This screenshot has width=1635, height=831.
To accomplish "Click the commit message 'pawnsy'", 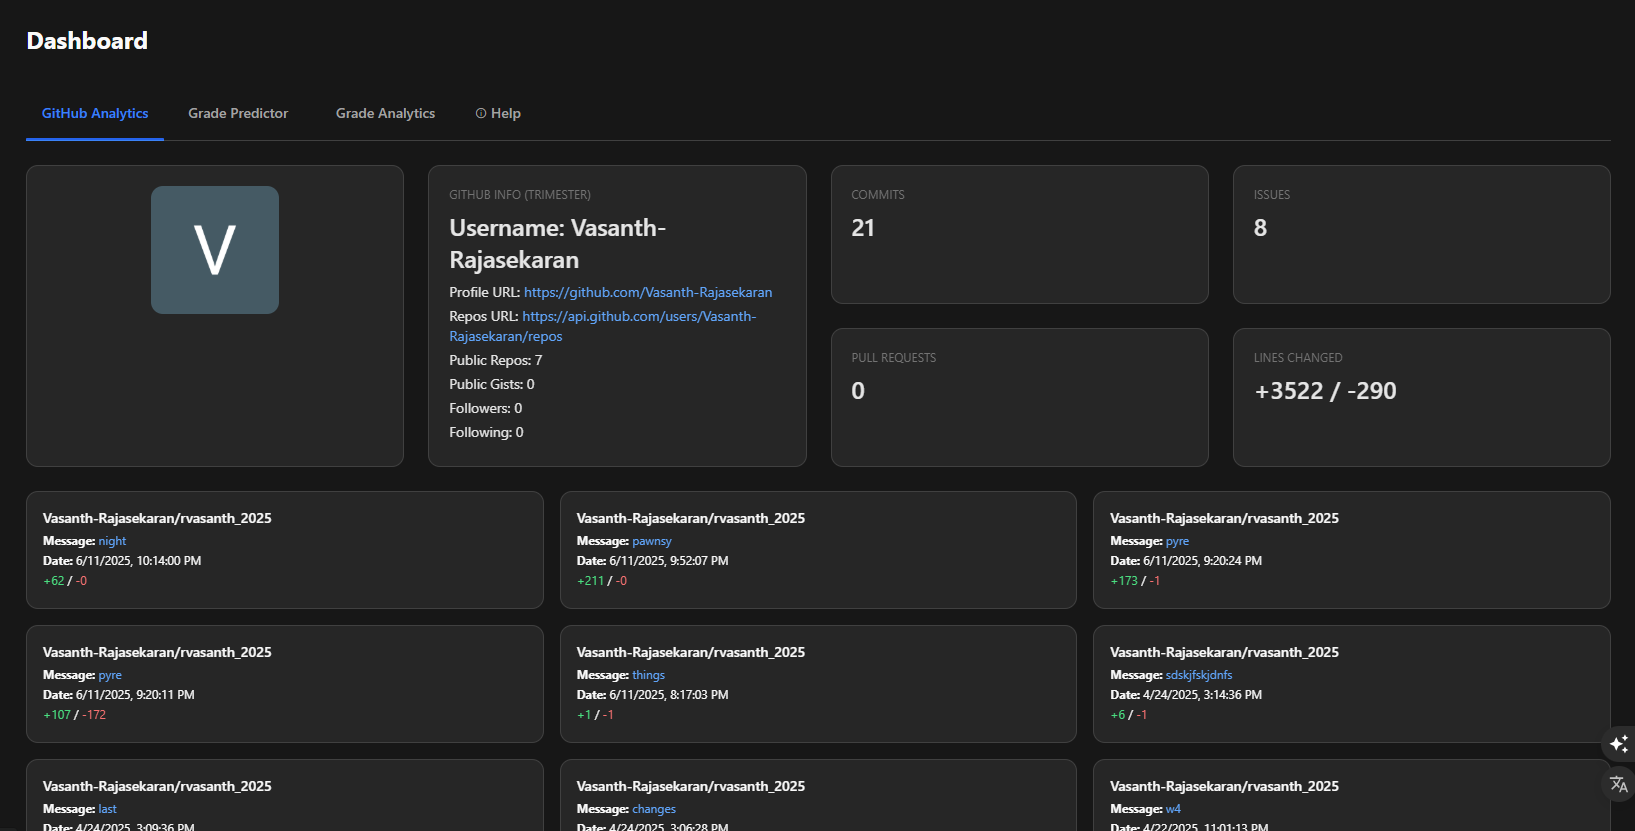I will click(652, 541).
